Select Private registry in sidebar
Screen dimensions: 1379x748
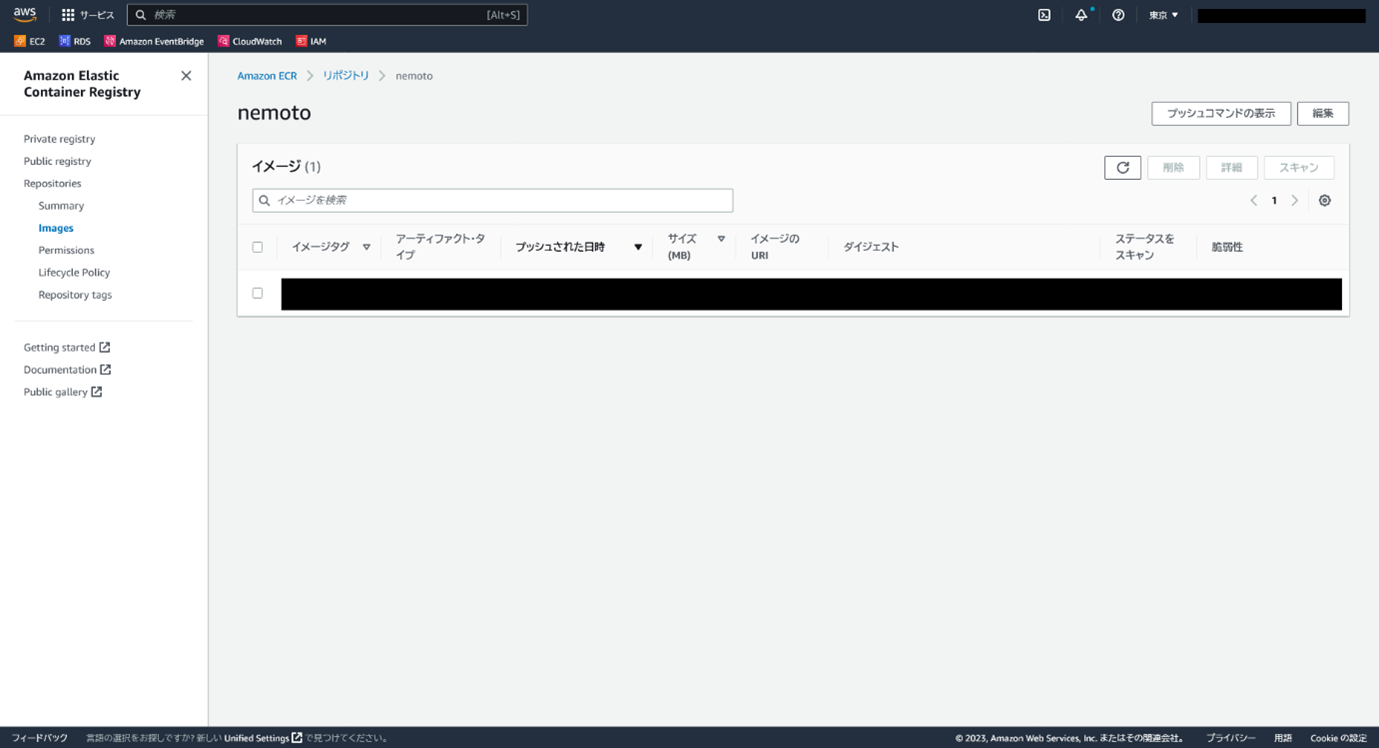(60, 139)
